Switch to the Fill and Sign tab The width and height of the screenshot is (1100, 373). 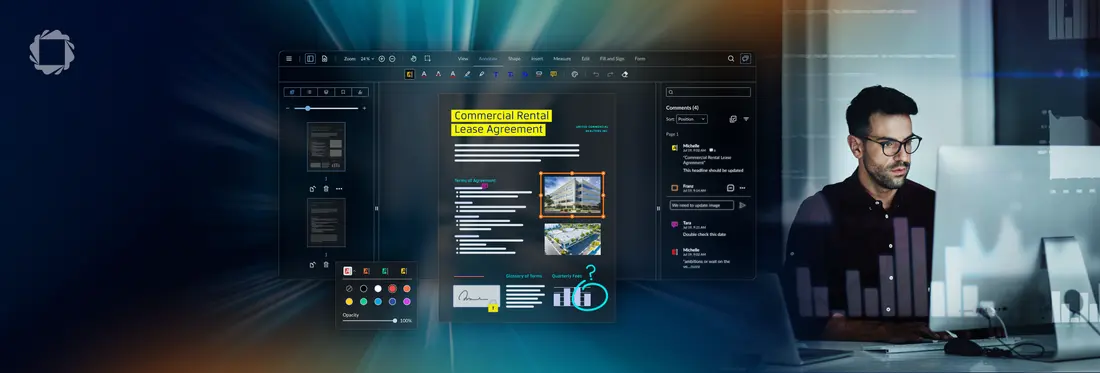tap(612, 59)
